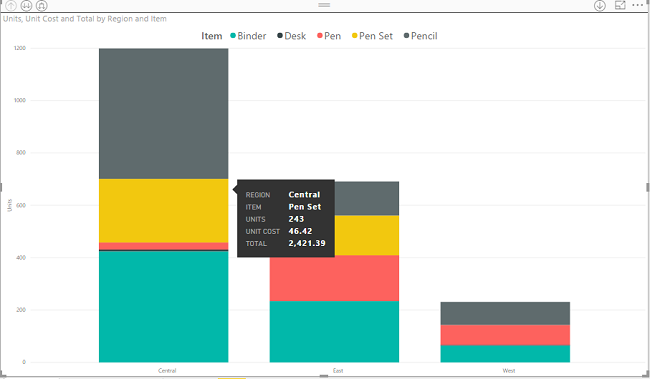Click the West axis label
The width and height of the screenshot is (650, 379).
tap(509, 370)
